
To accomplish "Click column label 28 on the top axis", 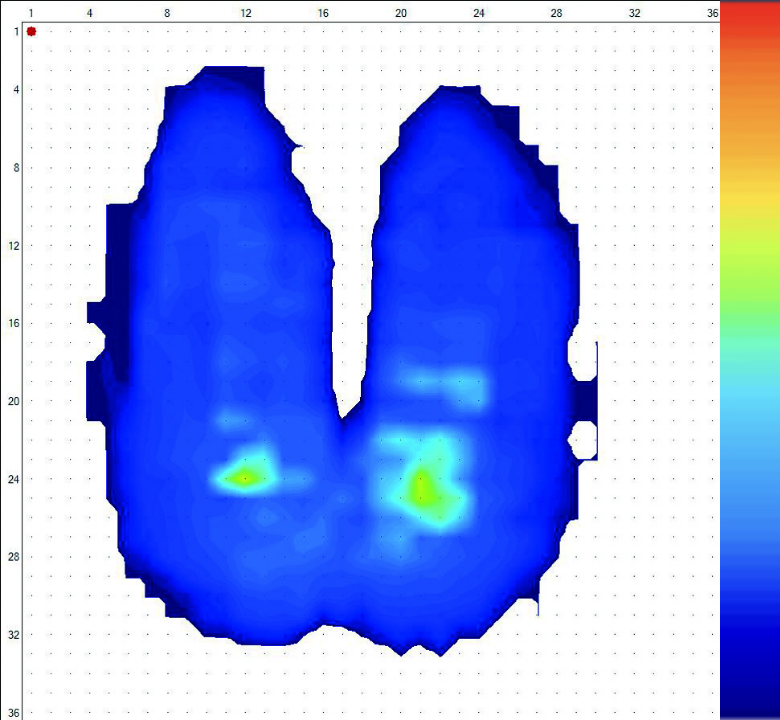I will pyautogui.click(x=556, y=13).
